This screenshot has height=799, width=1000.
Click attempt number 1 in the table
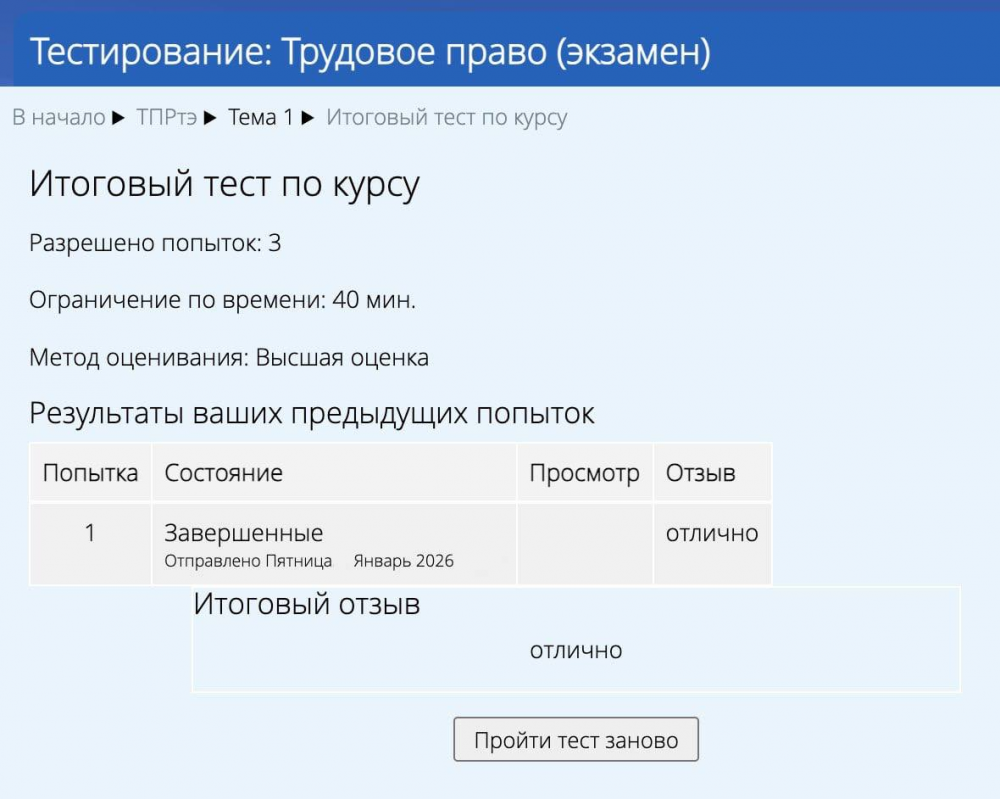coord(90,533)
